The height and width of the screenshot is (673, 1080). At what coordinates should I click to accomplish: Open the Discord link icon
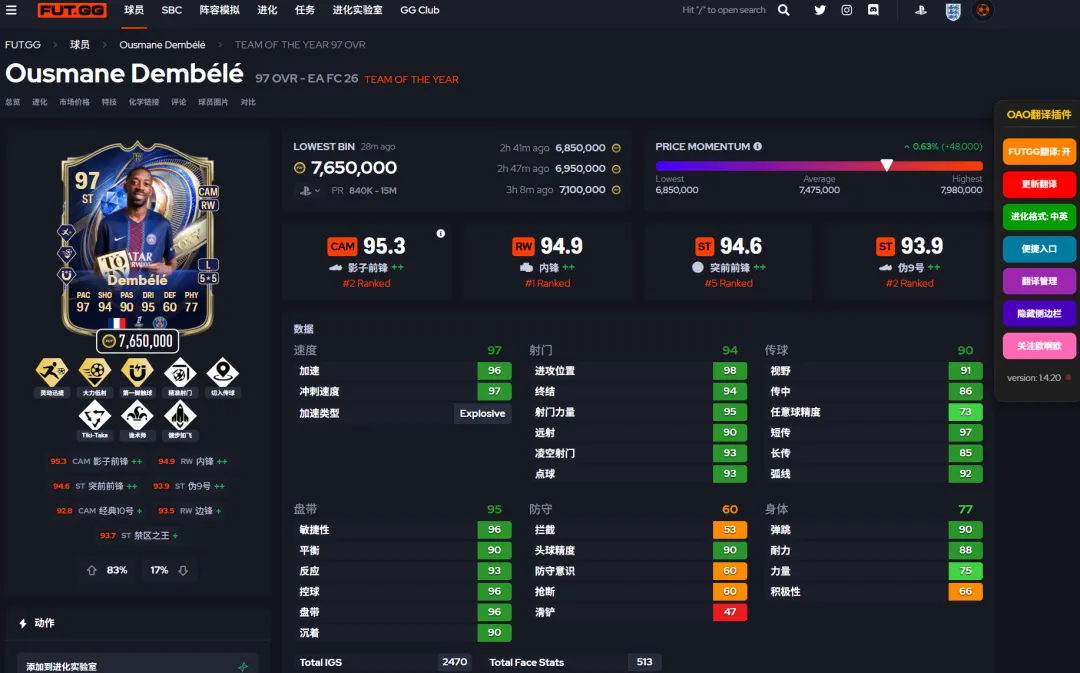(873, 10)
